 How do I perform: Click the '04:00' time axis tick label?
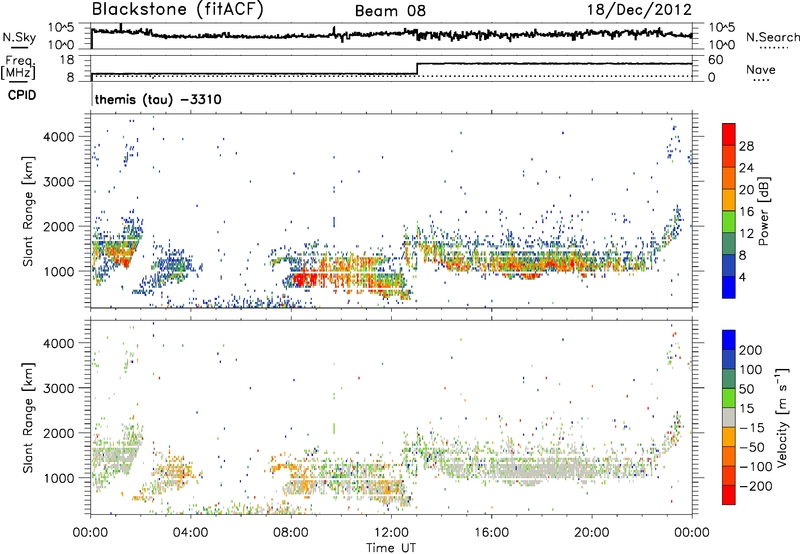(x=191, y=533)
